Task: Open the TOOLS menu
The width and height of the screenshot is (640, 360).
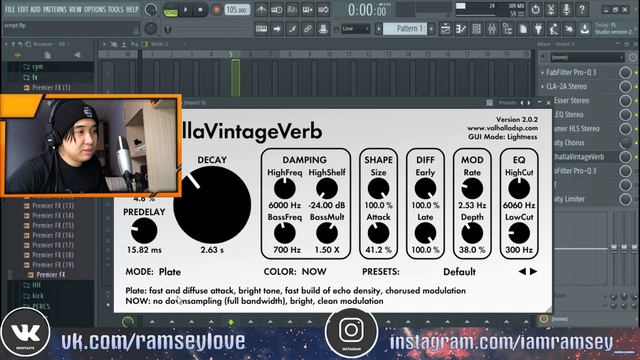Action: (x=116, y=9)
